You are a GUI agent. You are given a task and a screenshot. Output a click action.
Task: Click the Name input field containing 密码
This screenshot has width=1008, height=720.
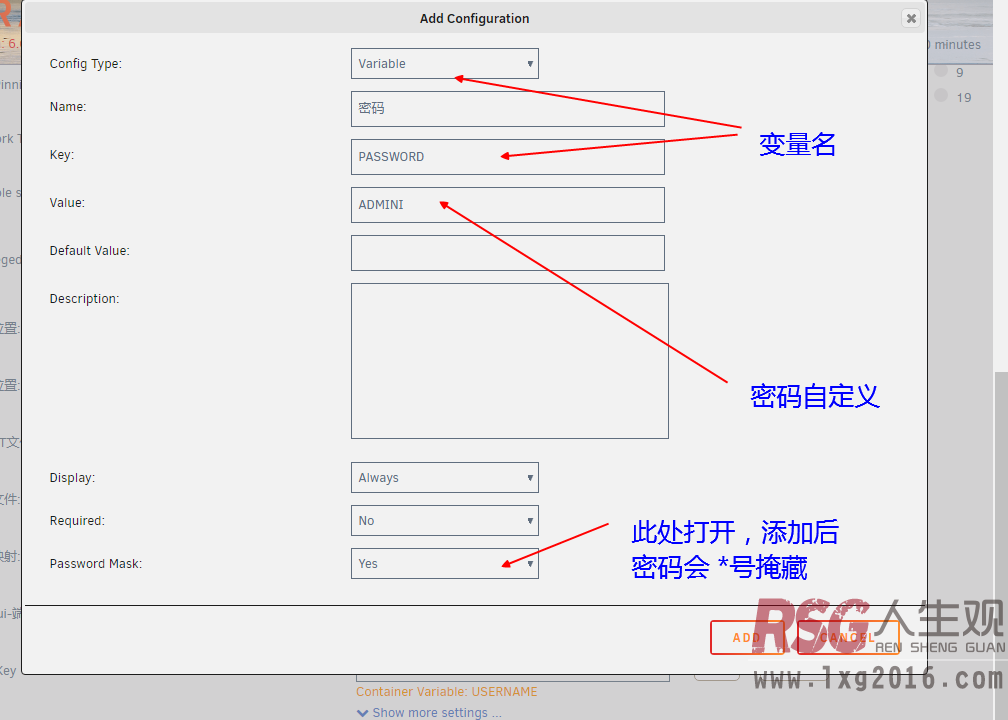(x=507, y=109)
